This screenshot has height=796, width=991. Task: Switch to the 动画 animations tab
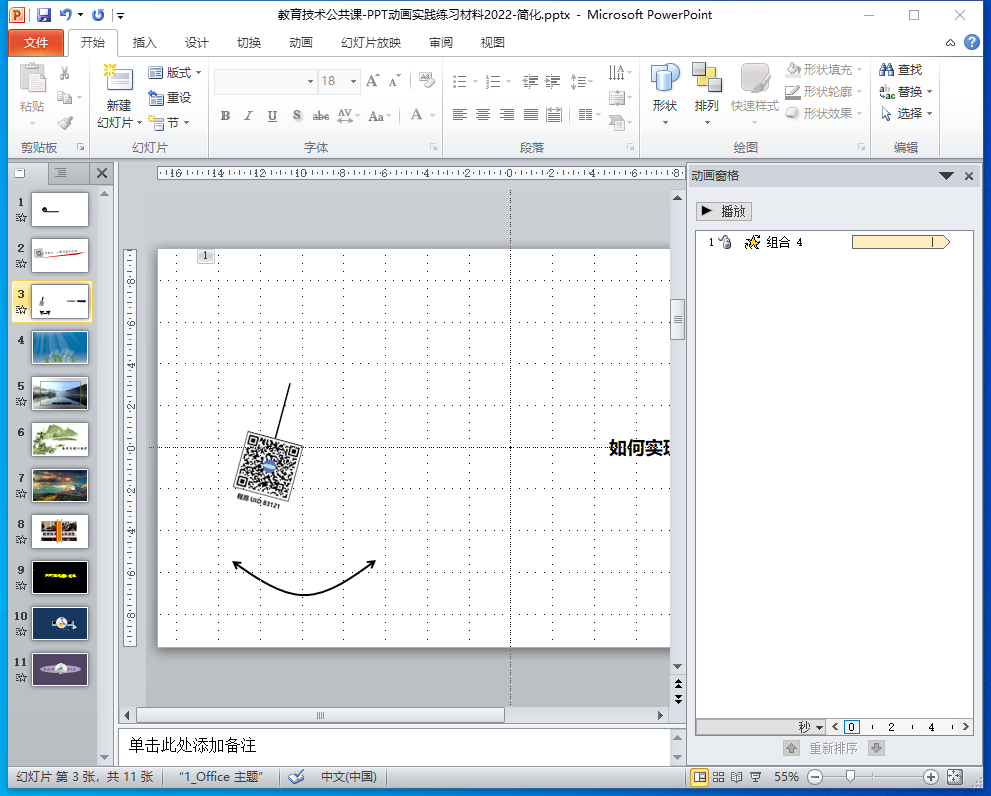point(301,42)
